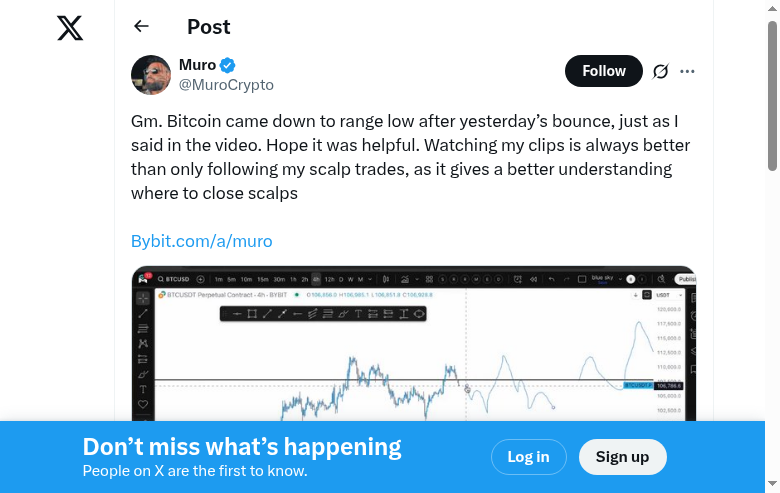This screenshot has height=493, width=780.
Task: Open the post's more options ellipsis
Action: (687, 71)
